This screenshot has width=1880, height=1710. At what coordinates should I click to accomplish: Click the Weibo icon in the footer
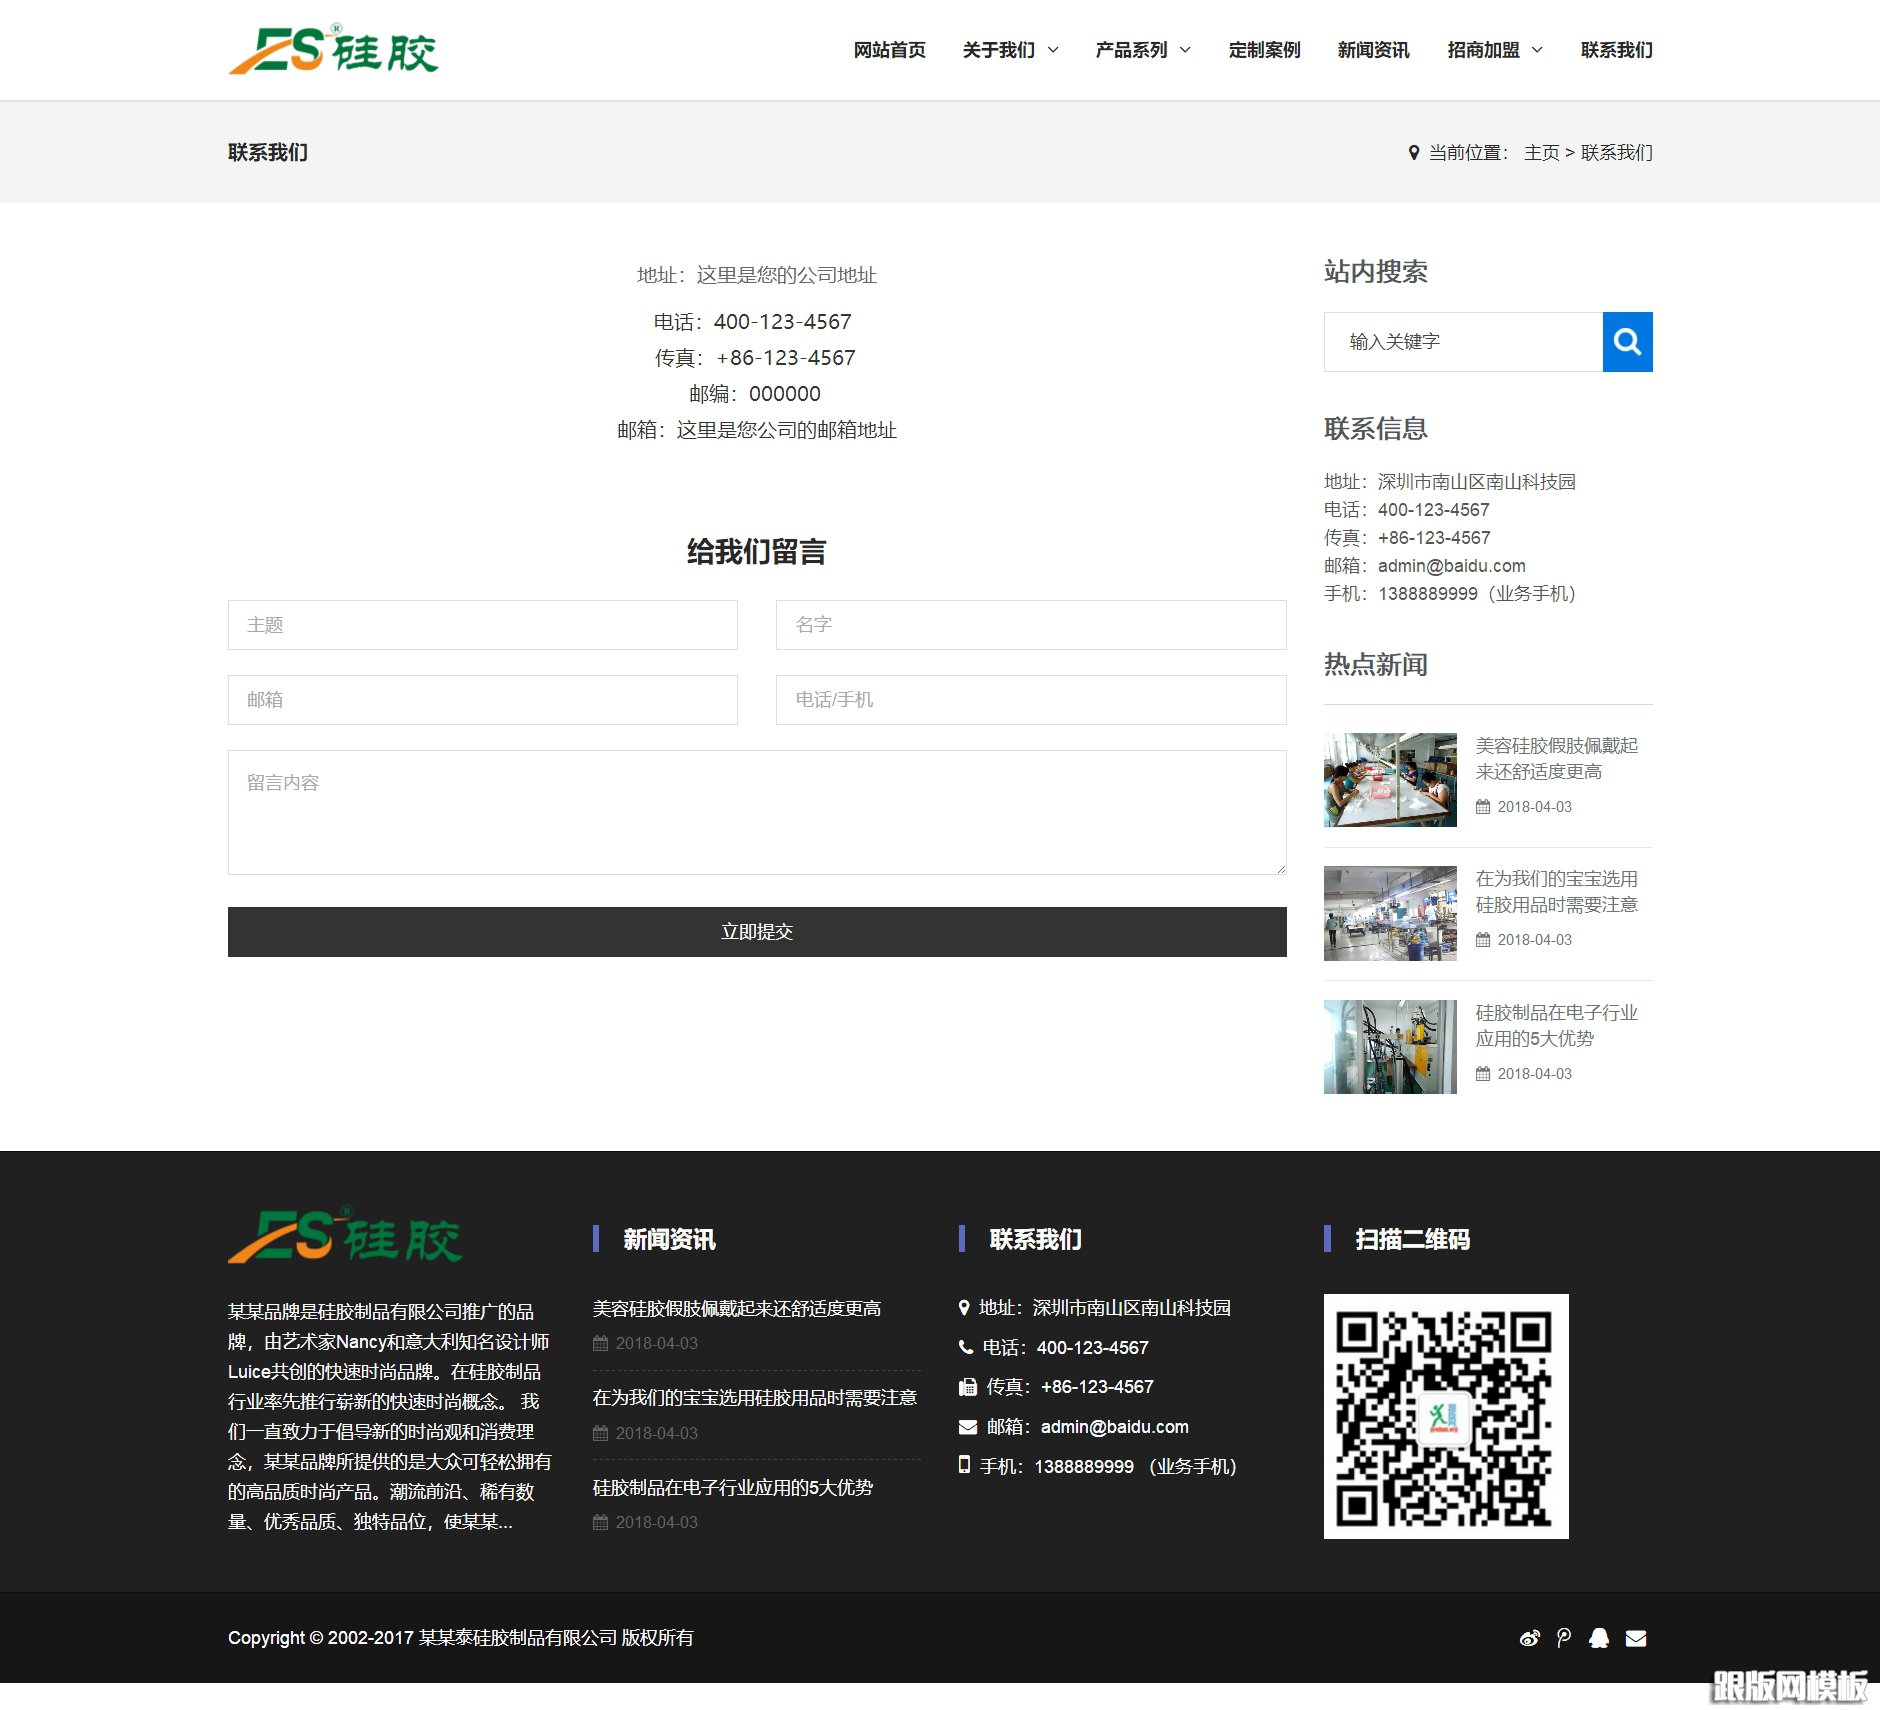coord(1529,1637)
